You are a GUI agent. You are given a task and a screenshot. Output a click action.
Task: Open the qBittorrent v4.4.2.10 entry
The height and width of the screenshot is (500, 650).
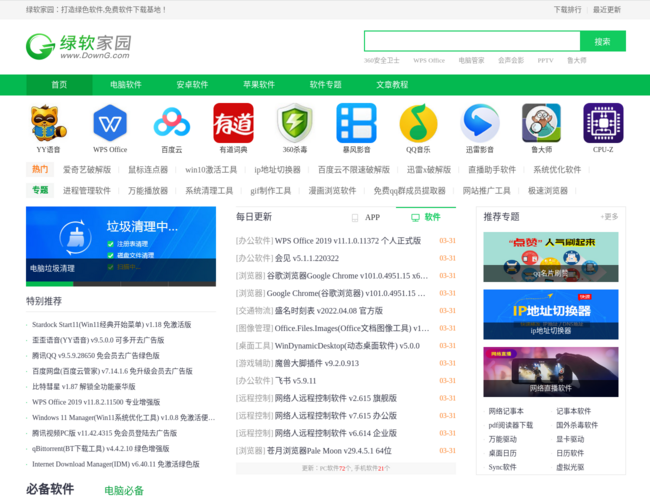click(101, 449)
